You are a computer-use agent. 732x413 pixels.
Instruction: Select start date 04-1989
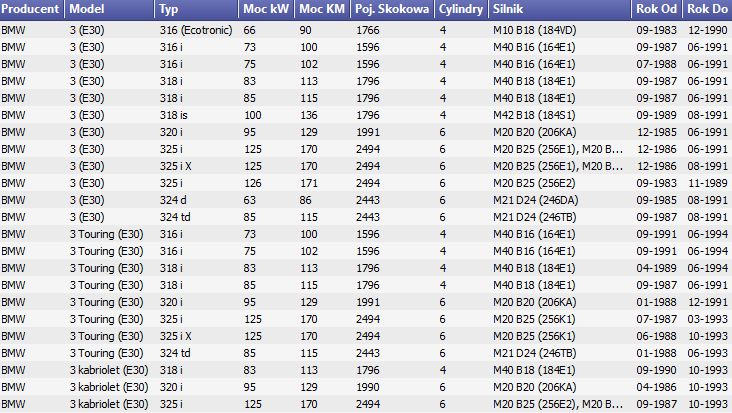point(656,268)
